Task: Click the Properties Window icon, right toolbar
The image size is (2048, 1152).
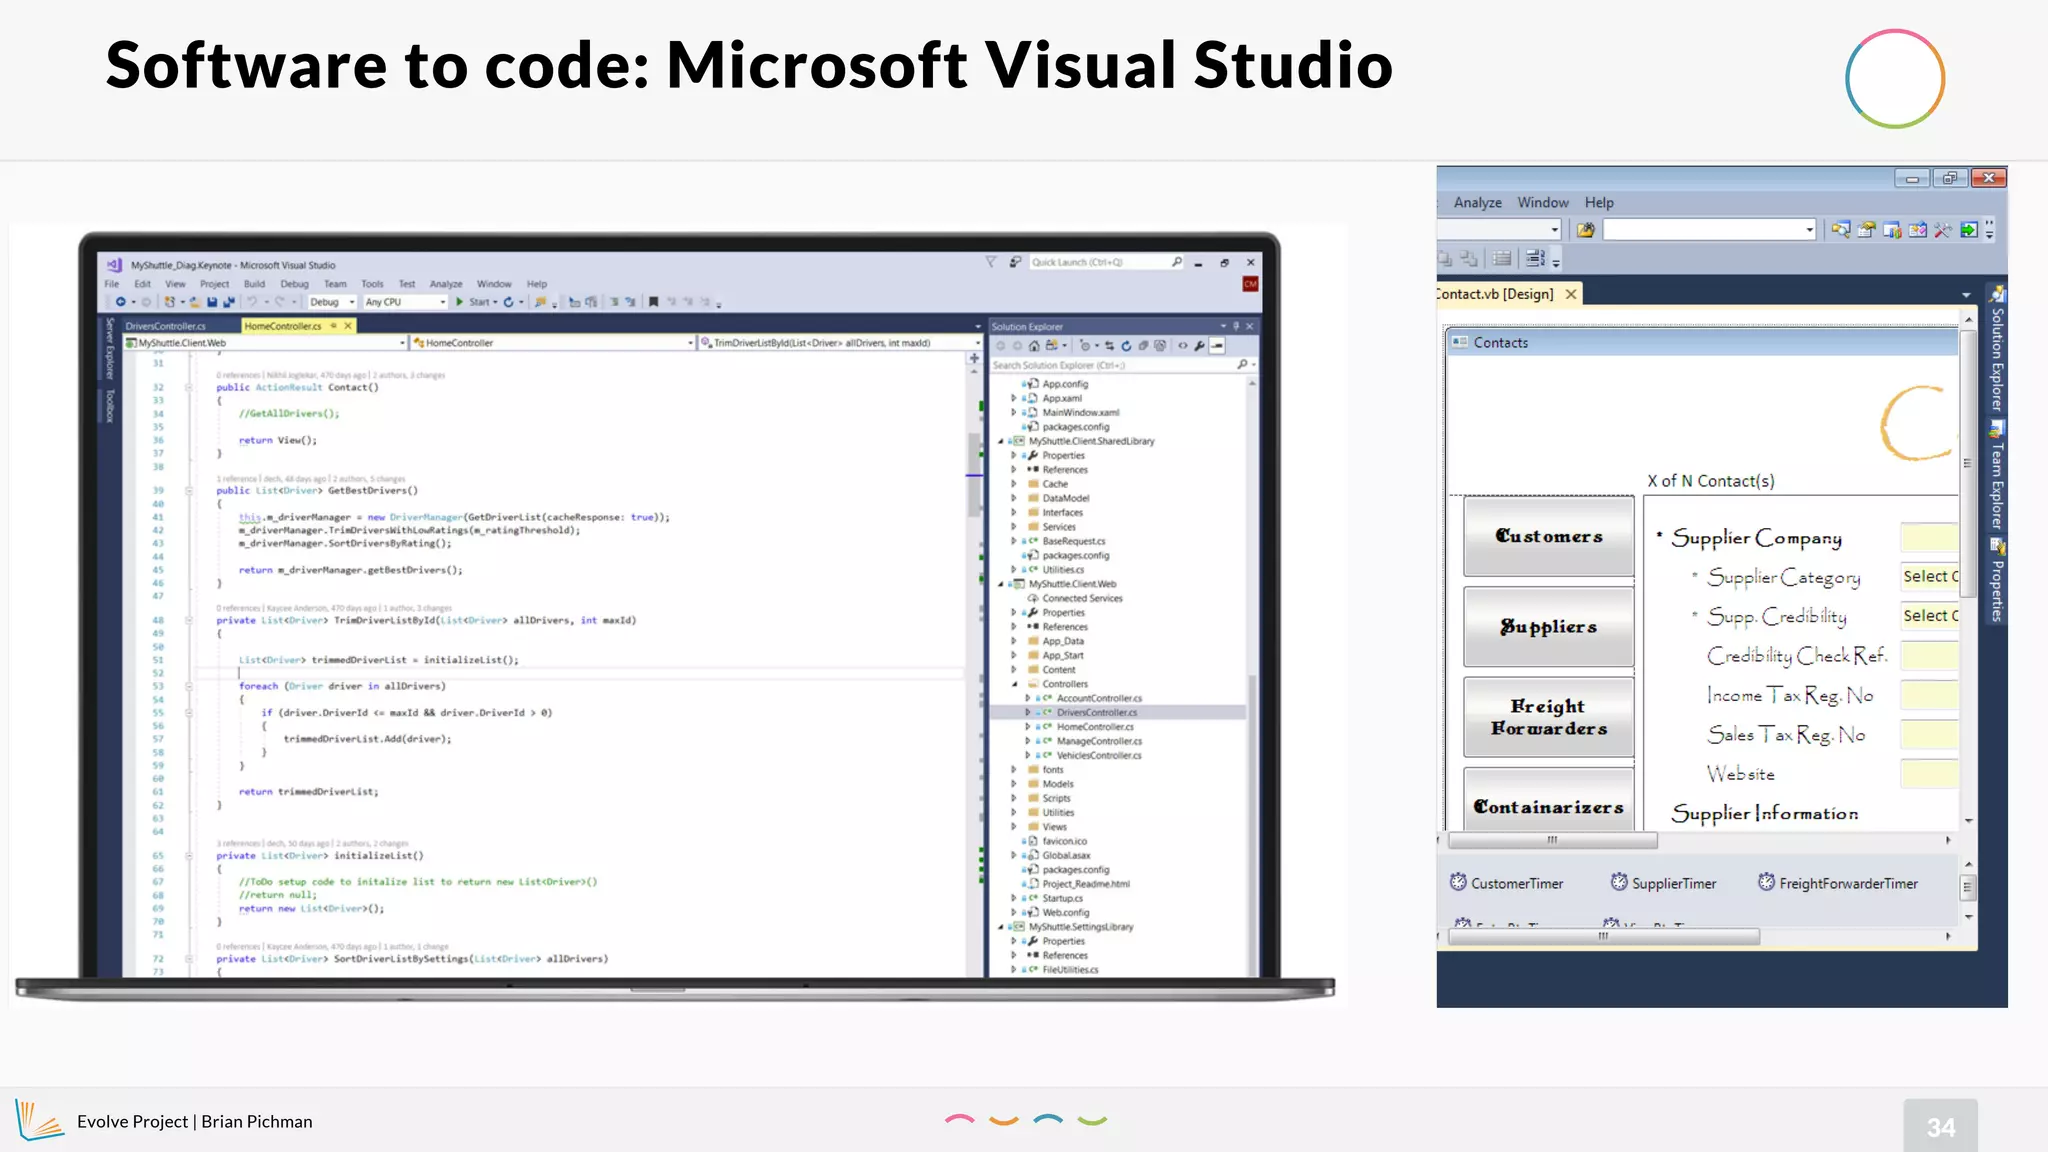Action: point(1866,230)
